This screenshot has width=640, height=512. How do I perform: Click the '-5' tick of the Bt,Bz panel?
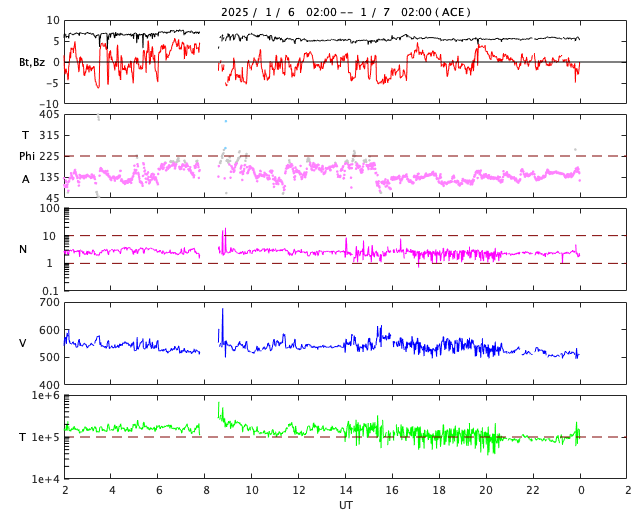click(53, 83)
